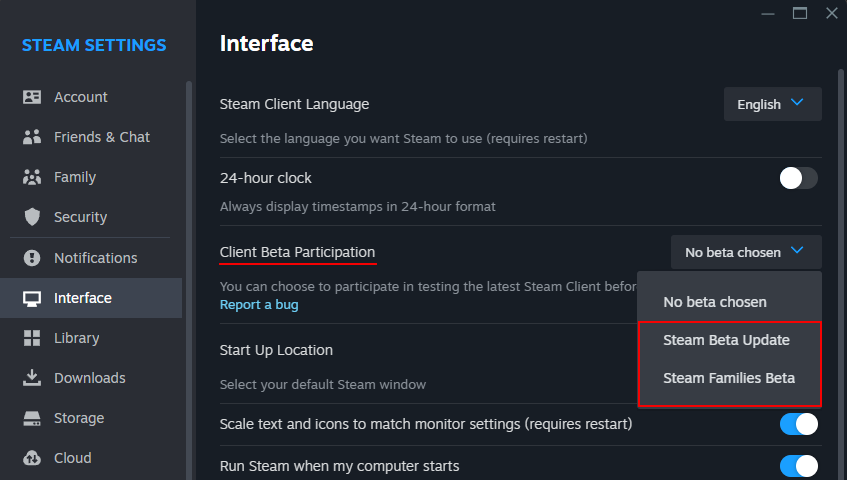Image resolution: width=847 pixels, height=480 pixels.
Task: Pick the No beta chosen menu entry
Action: [x=714, y=302]
